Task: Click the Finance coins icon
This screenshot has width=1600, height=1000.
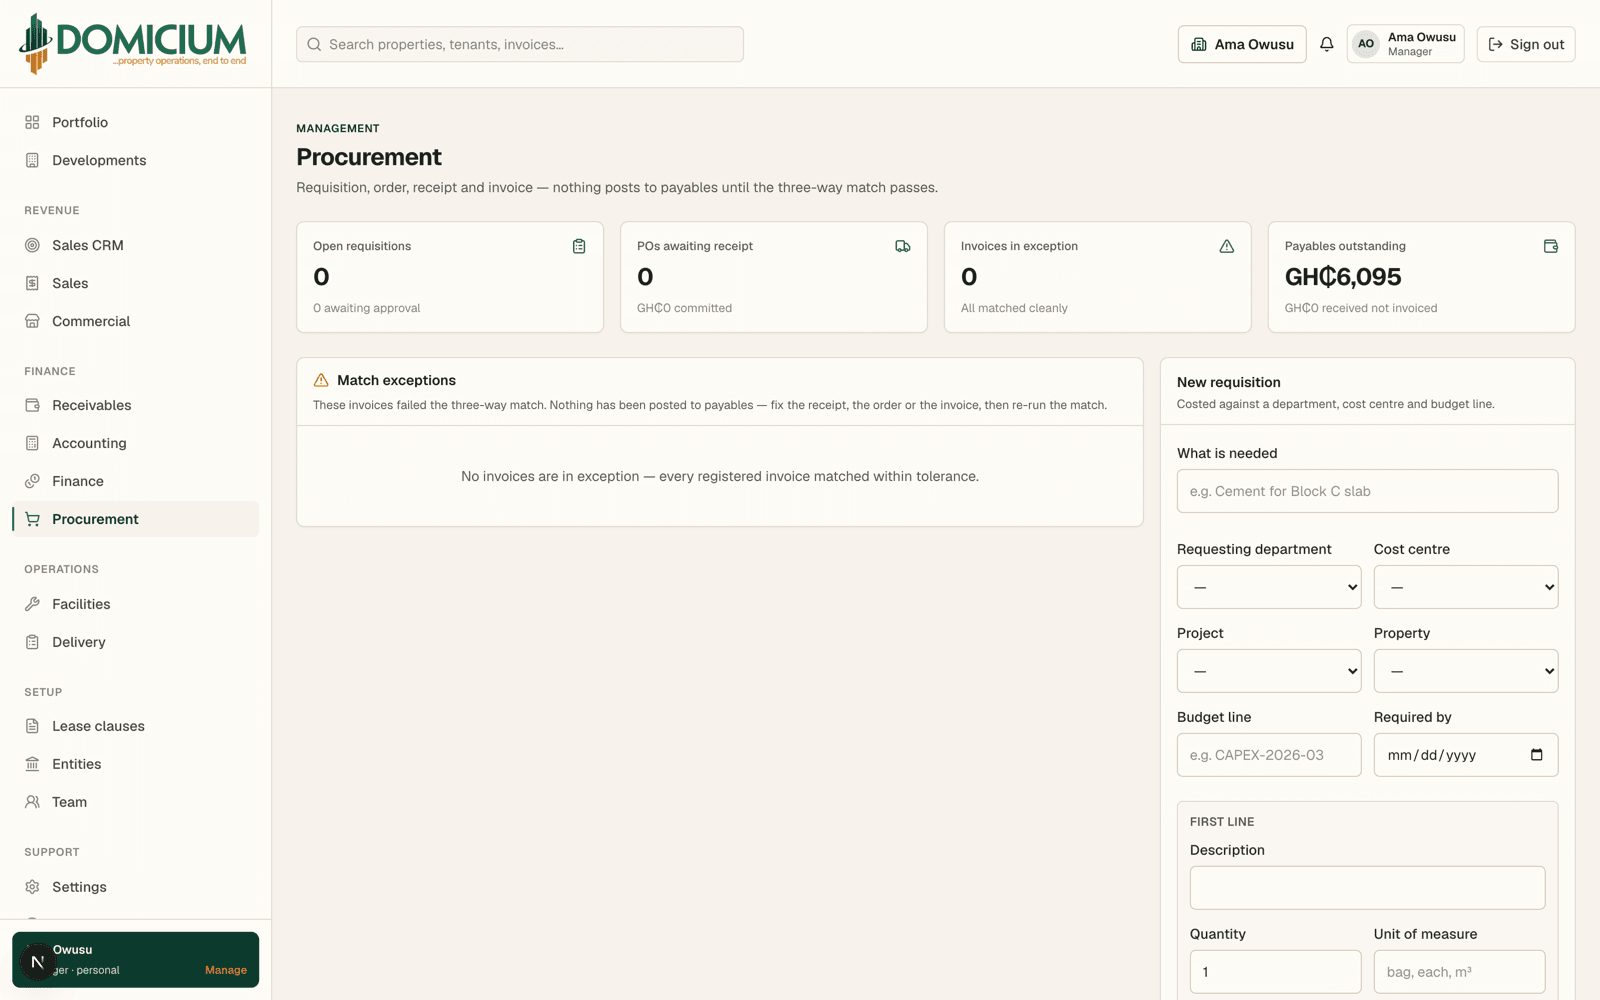Action: click(x=32, y=481)
